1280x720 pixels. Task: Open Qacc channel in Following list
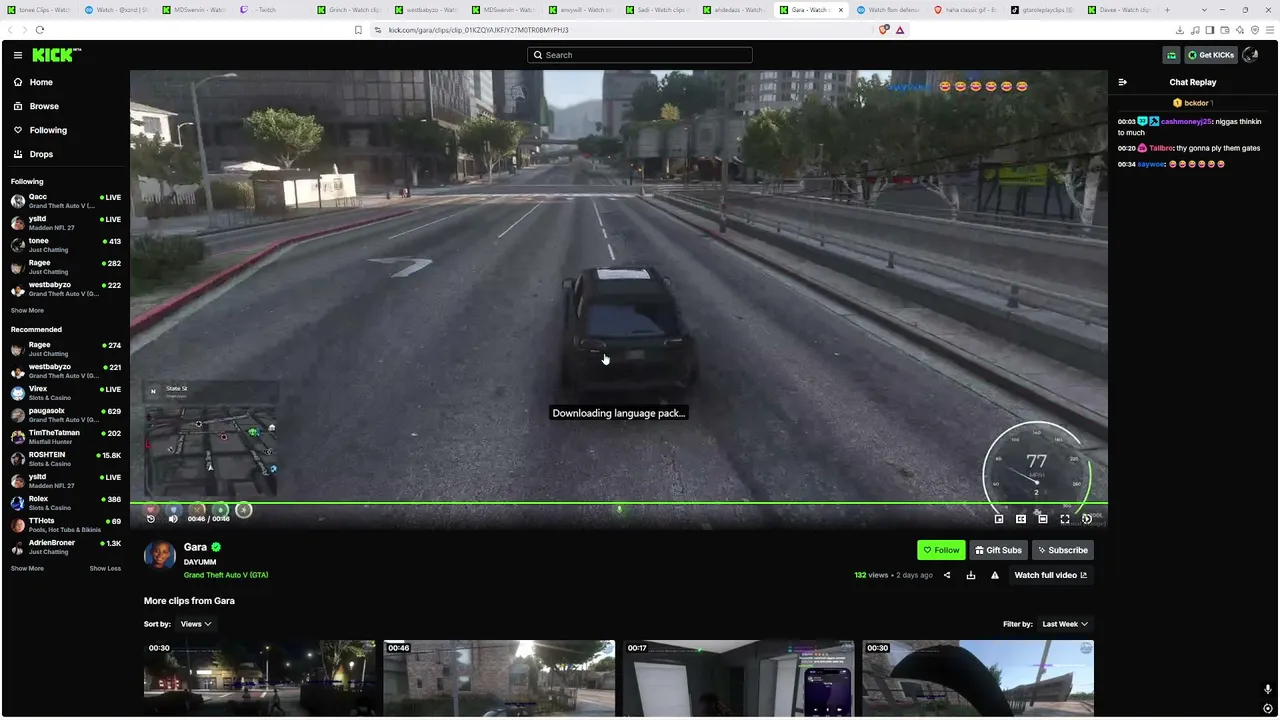[x=65, y=201]
